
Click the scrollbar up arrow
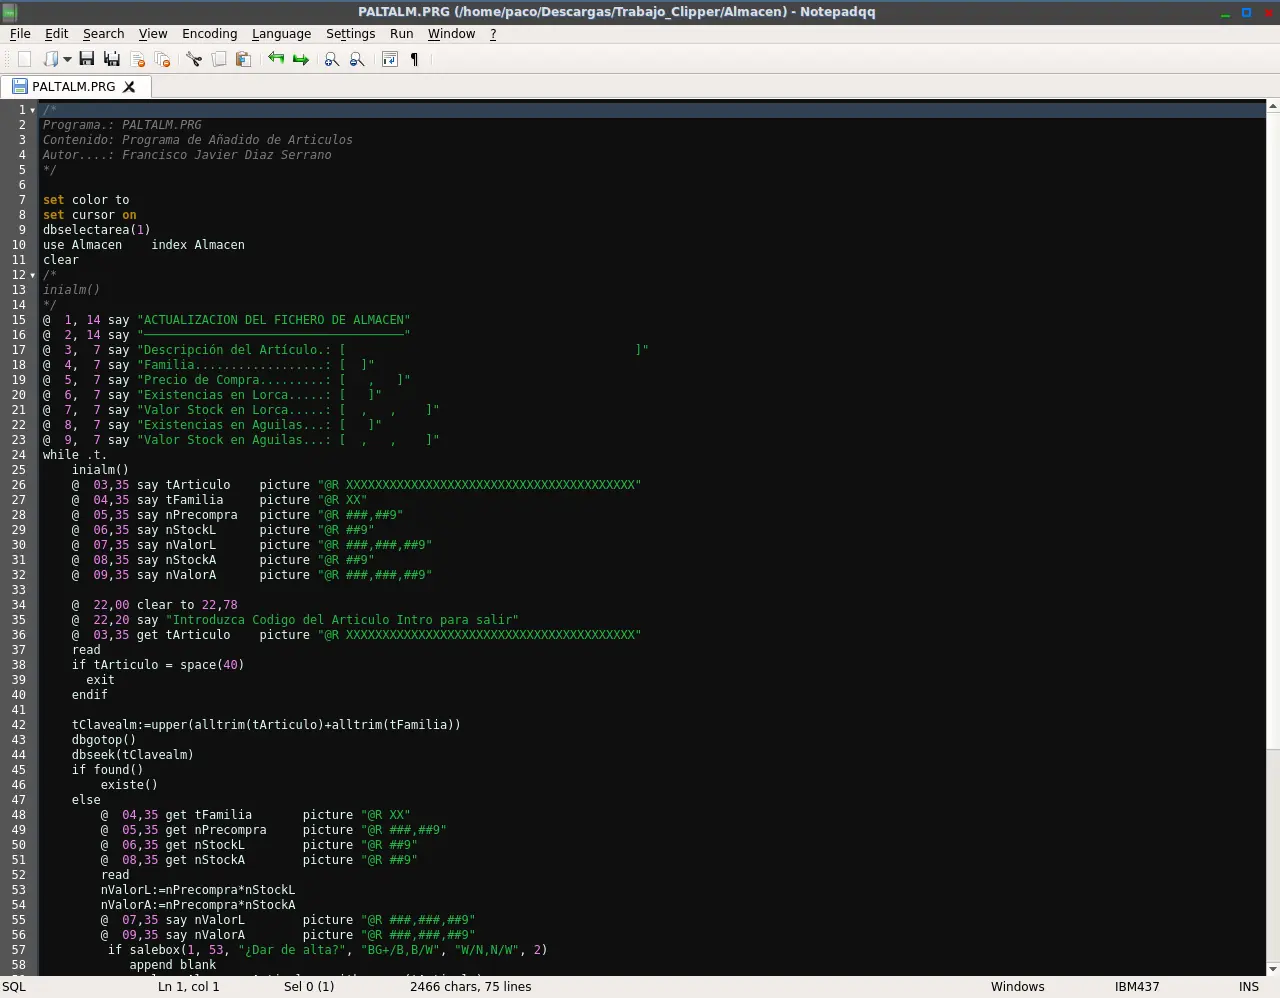1273,106
